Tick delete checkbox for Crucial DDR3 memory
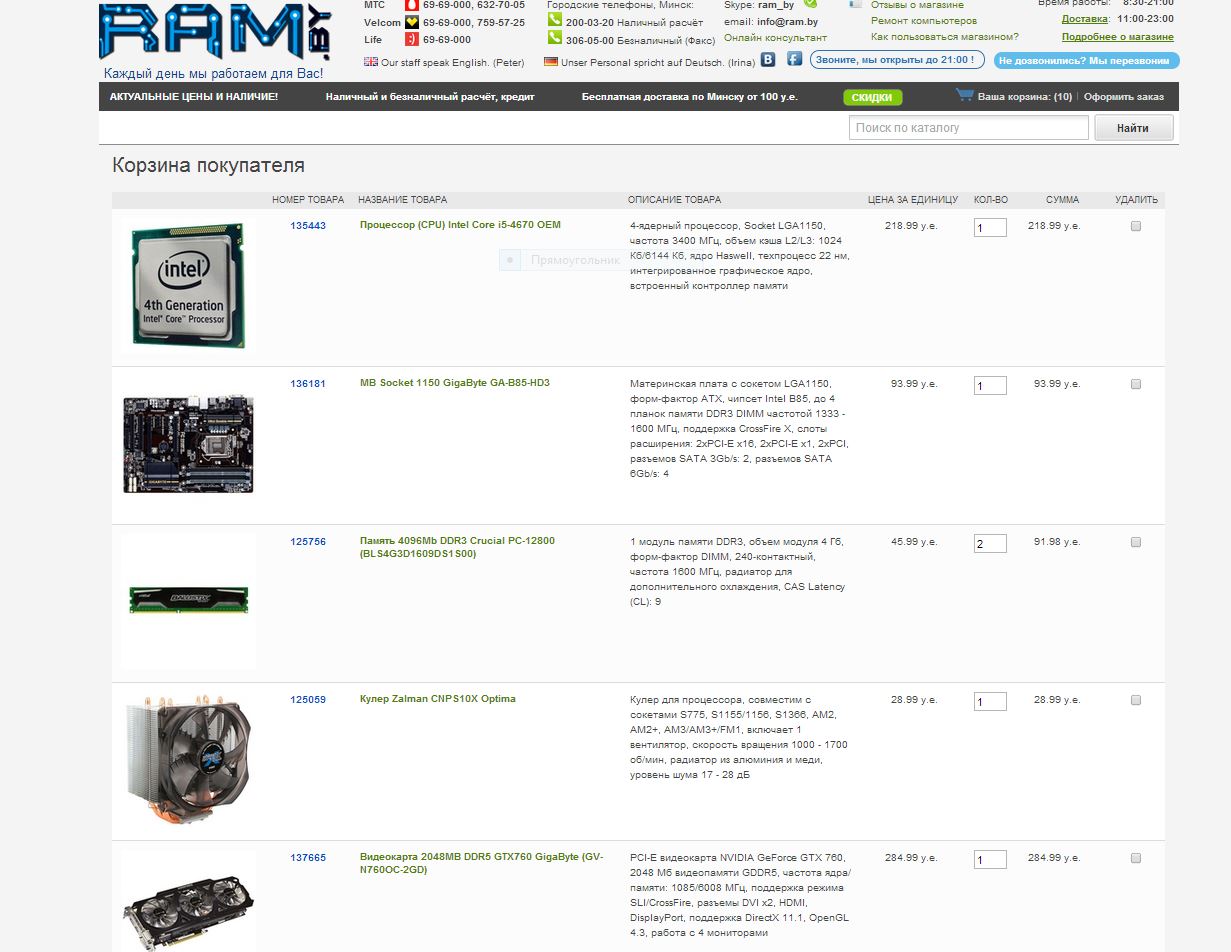This screenshot has width=1231, height=952. [x=1136, y=542]
